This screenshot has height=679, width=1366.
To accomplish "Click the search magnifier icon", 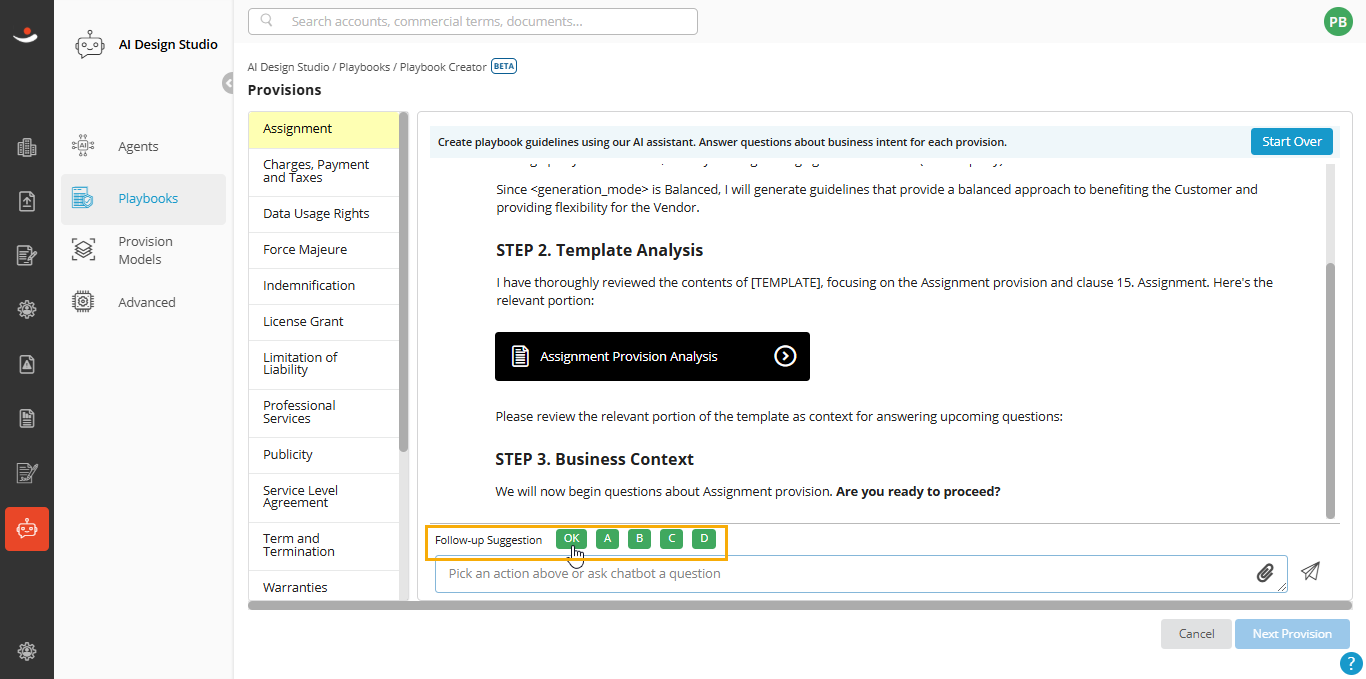I will pos(267,21).
